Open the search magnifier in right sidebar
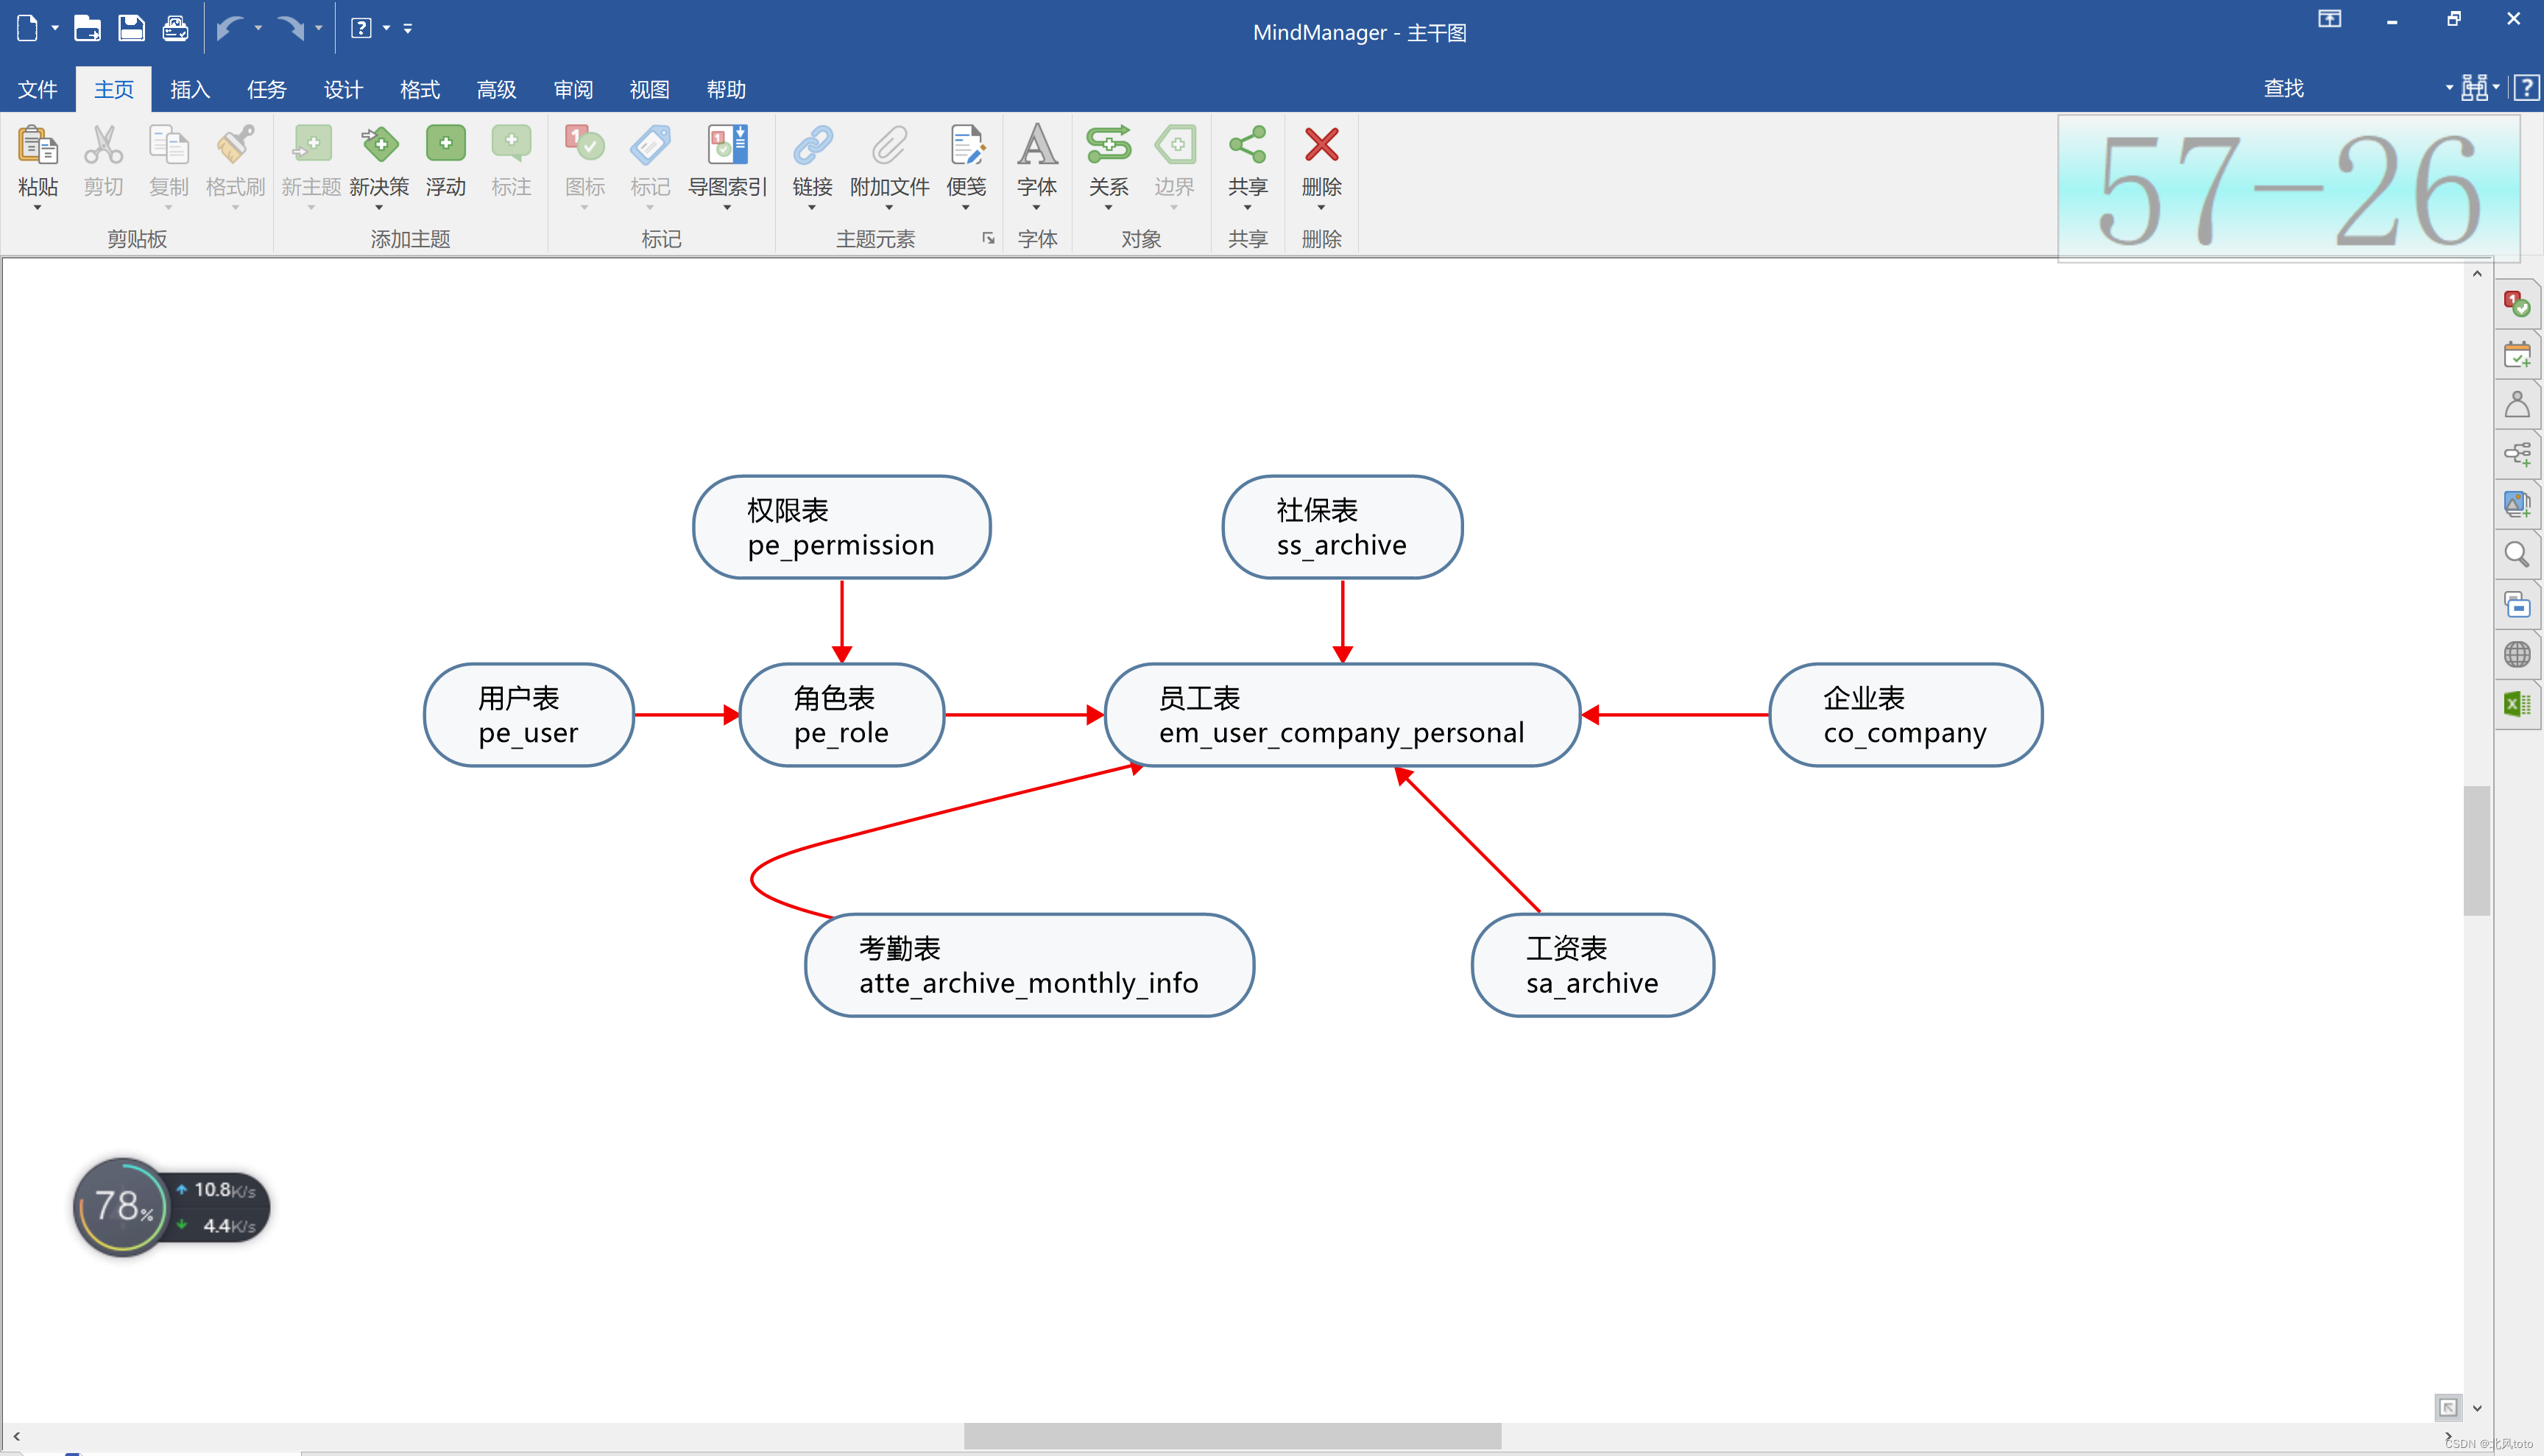Screen dimensions: 2544x1456 [2517, 554]
